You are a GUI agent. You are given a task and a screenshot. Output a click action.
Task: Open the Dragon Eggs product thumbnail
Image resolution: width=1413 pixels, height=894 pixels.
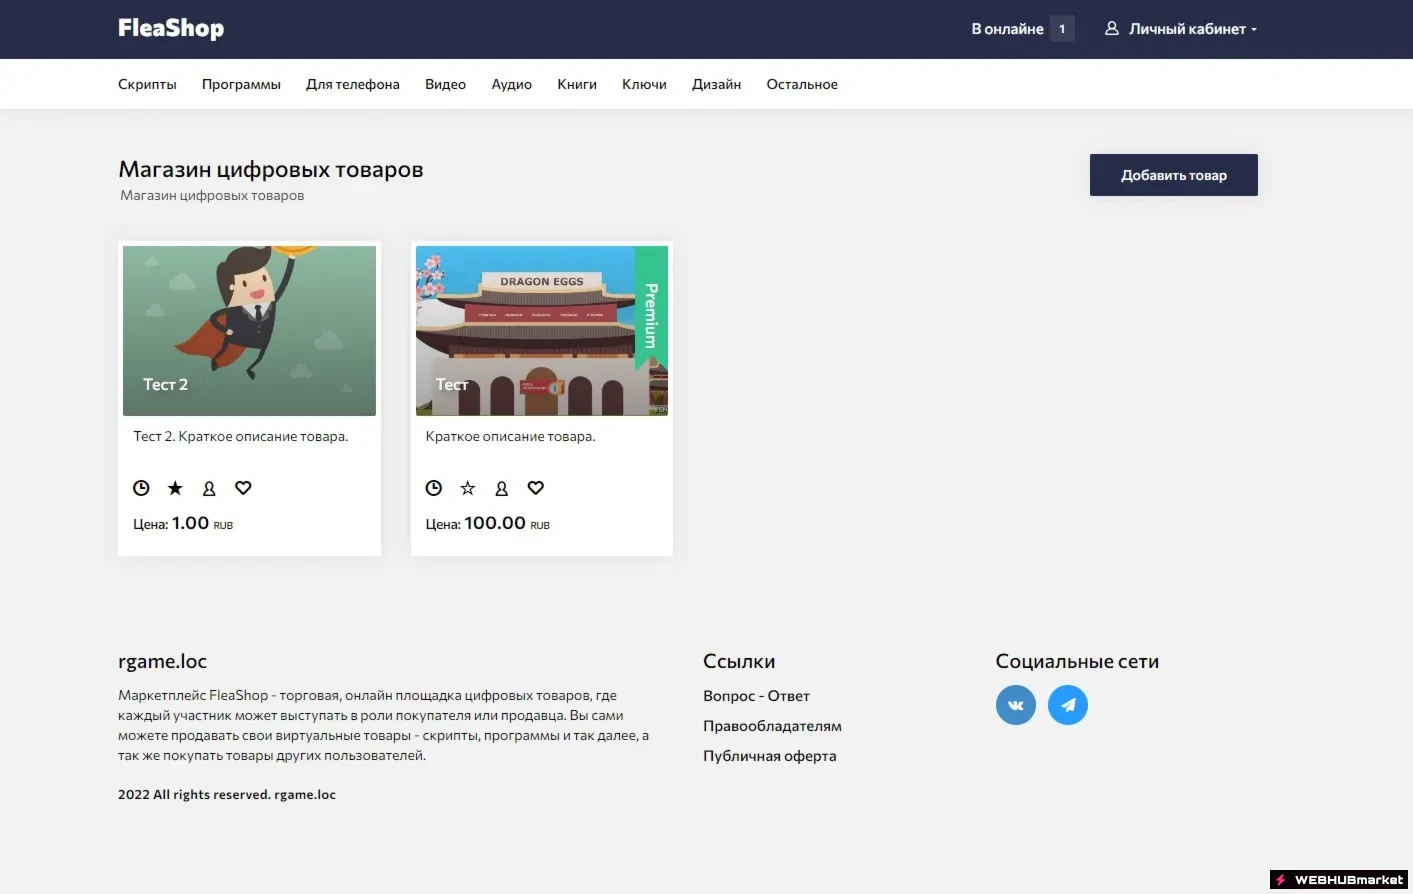pos(541,331)
